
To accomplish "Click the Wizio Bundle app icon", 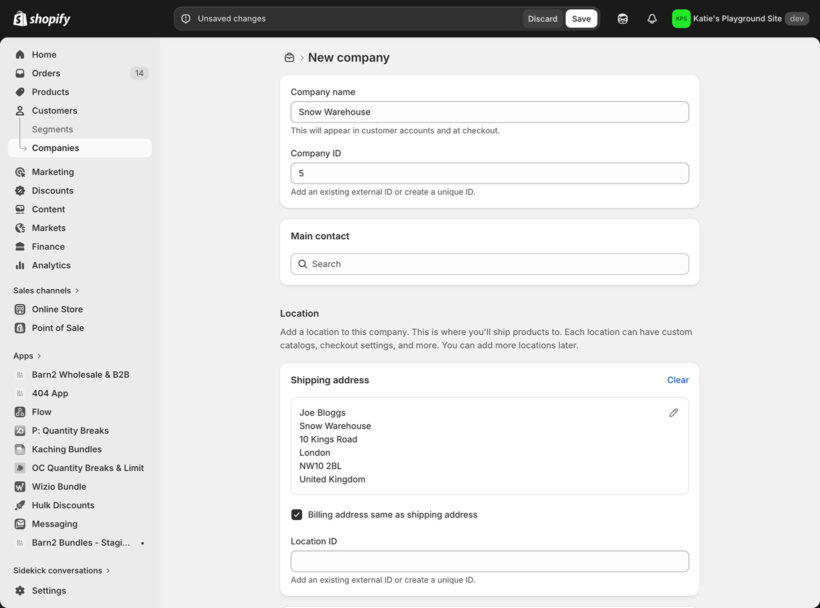I will click(20, 487).
